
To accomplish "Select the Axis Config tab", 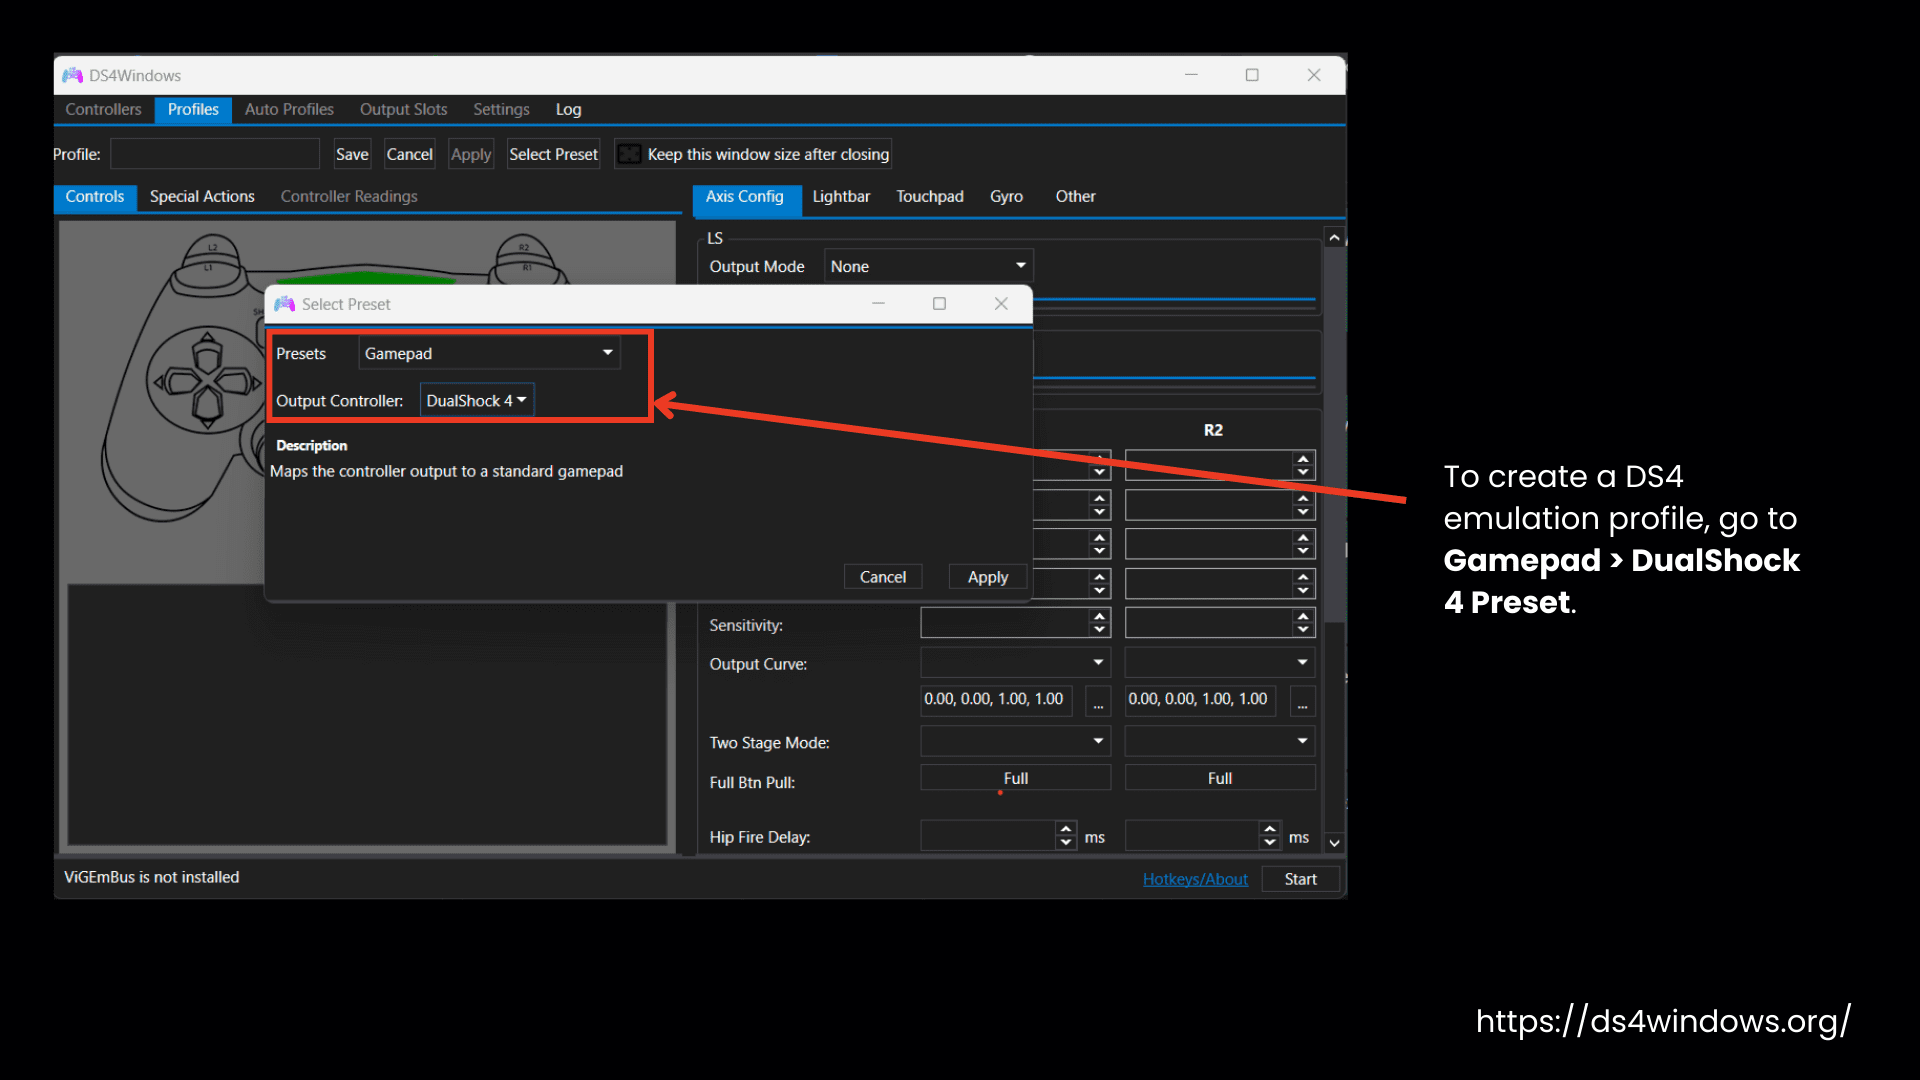I will tap(745, 197).
